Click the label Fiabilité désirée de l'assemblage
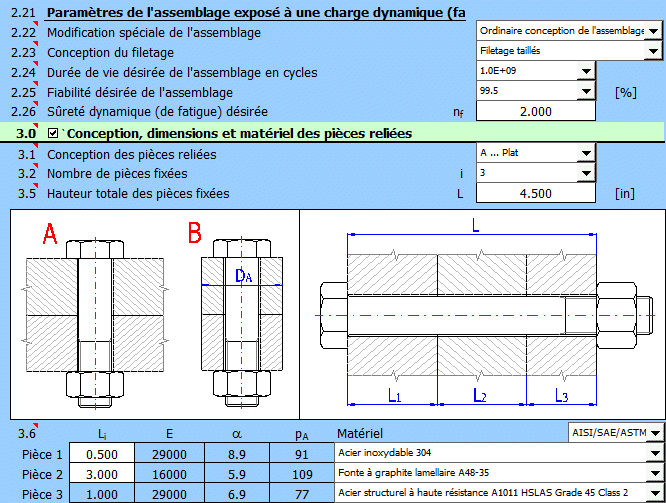The width and height of the screenshot is (666, 503). (140, 93)
